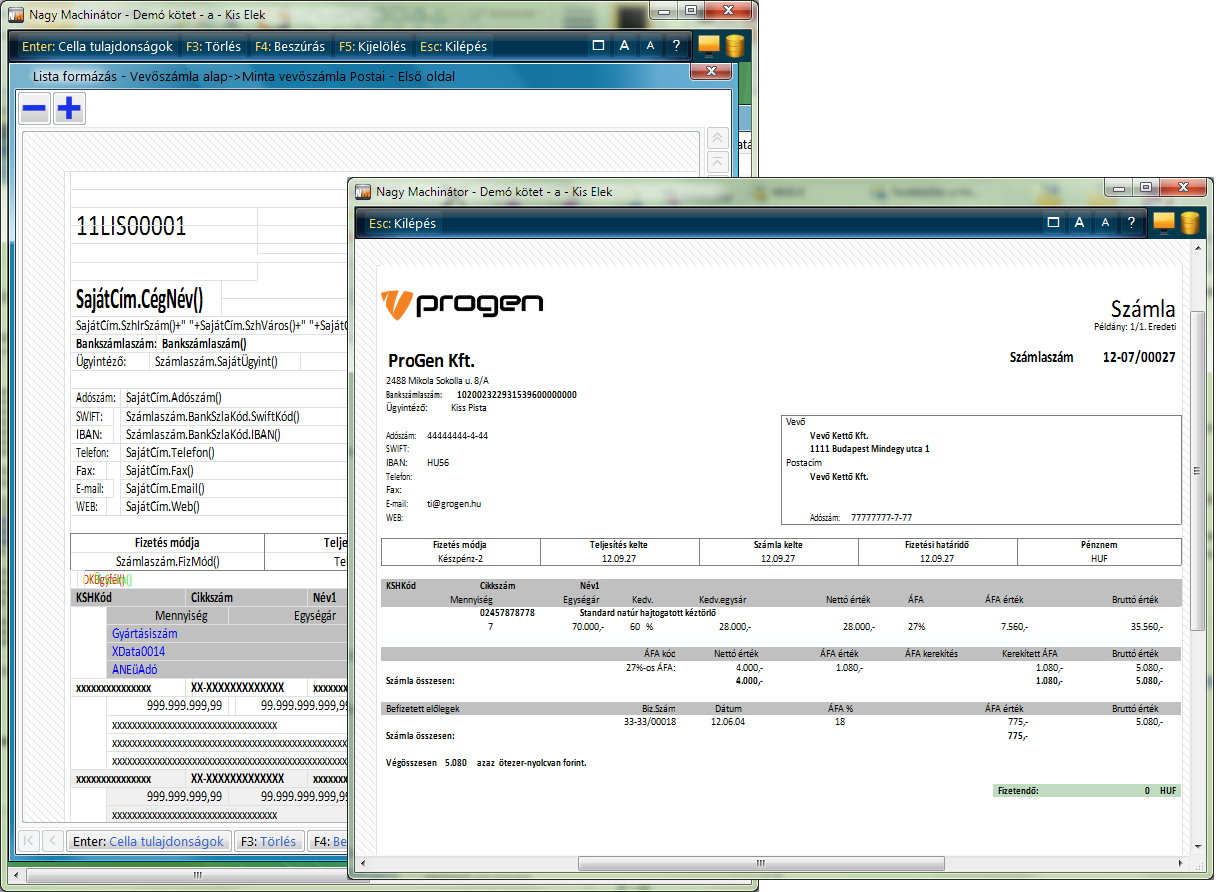Click Nagy Machinátor app icon in front title bar

(x=364, y=192)
